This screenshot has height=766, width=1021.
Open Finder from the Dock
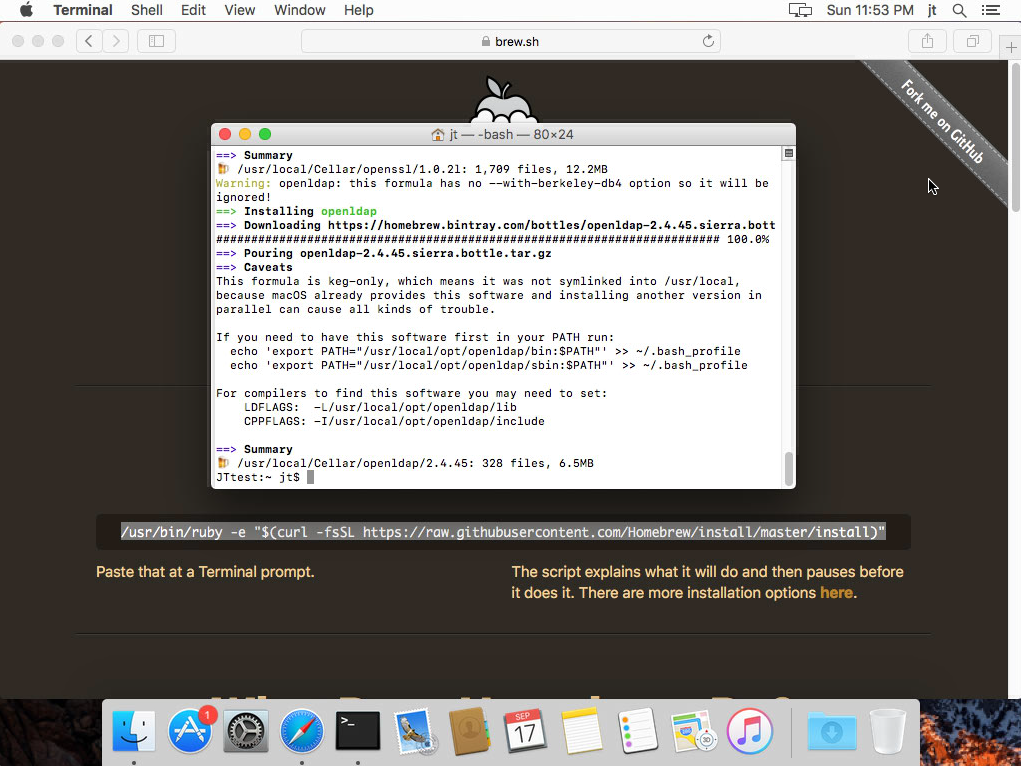pyautogui.click(x=134, y=731)
